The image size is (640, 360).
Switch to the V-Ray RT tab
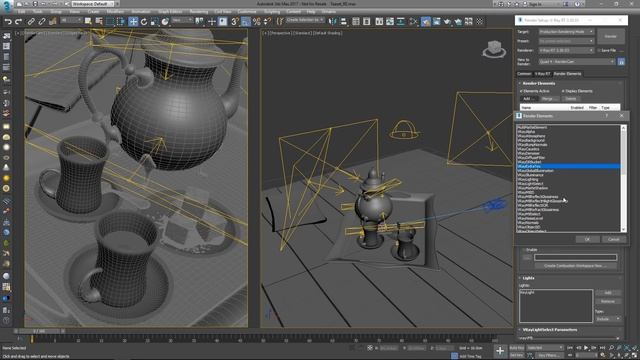(542, 74)
